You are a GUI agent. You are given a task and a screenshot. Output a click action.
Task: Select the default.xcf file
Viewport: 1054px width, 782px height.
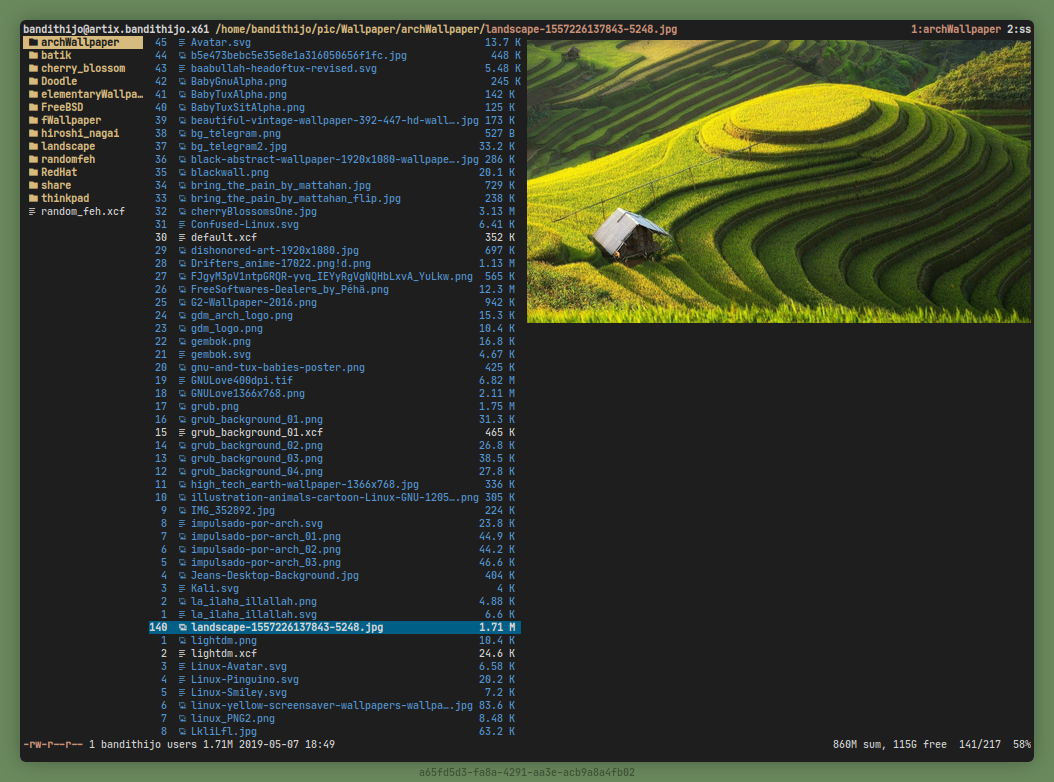(x=223, y=238)
